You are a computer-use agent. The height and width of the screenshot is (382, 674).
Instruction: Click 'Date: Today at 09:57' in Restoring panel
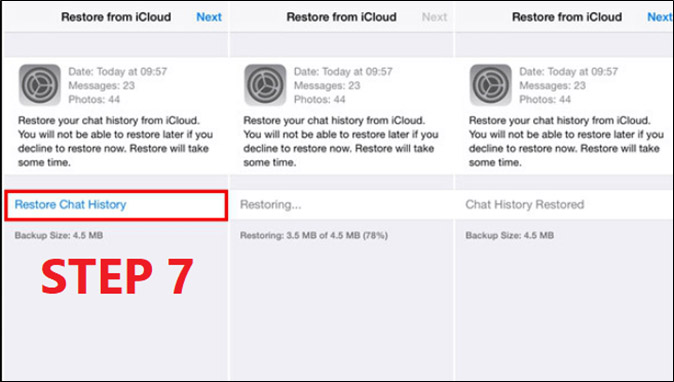(343, 72)
